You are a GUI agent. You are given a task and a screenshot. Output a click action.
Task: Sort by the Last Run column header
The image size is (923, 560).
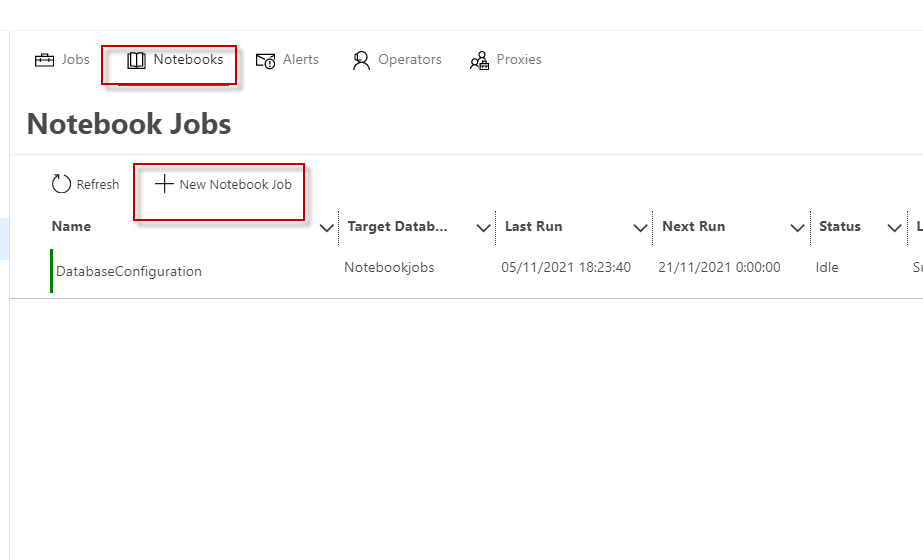[x=533, y=227]
